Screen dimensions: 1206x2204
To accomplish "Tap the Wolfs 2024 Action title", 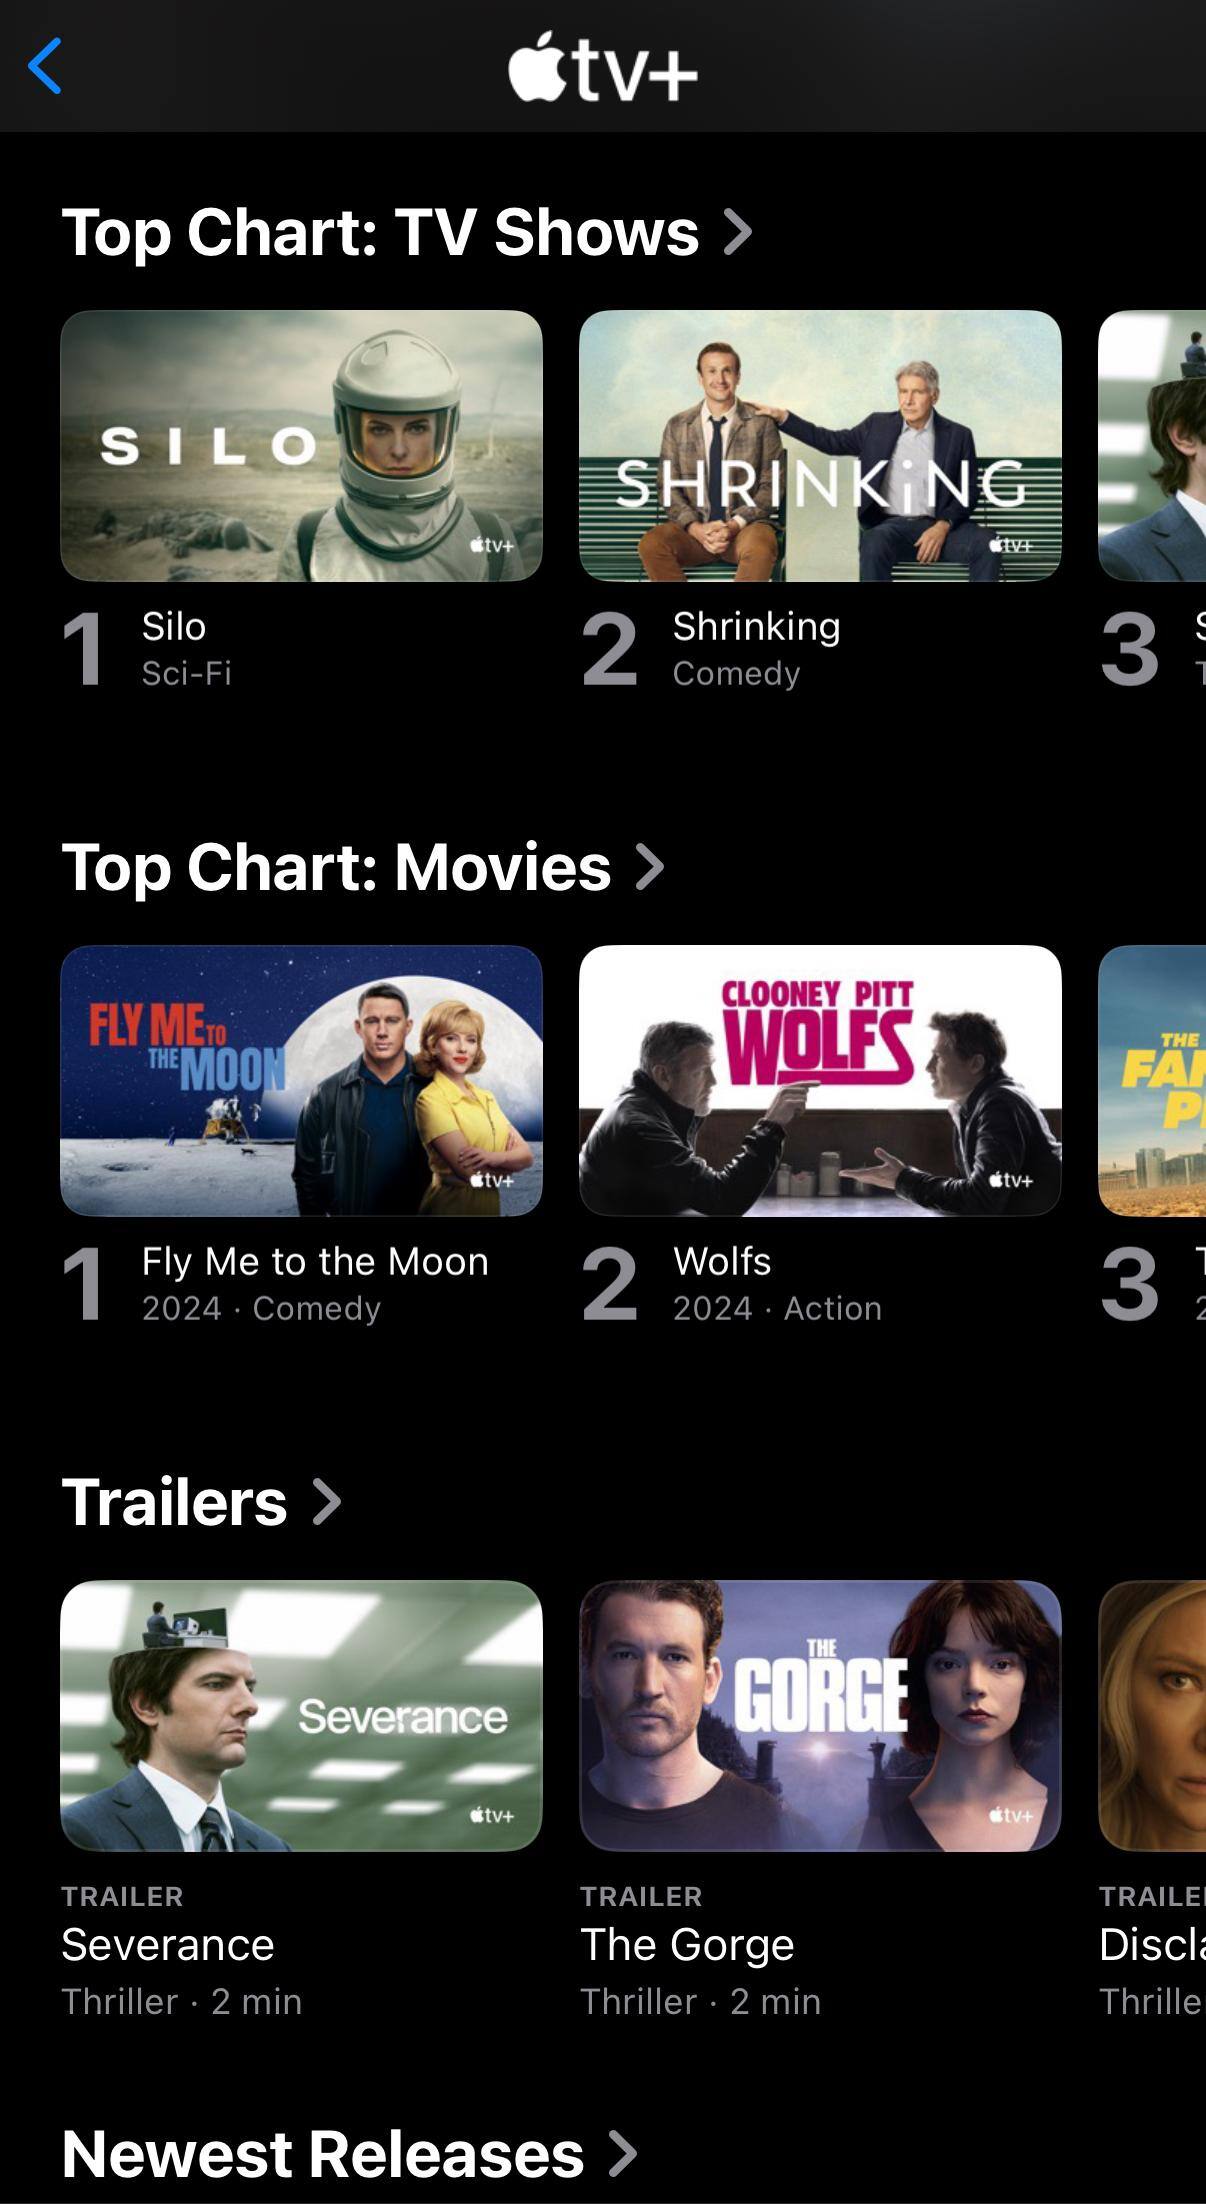I will [x=777, y=1284].
